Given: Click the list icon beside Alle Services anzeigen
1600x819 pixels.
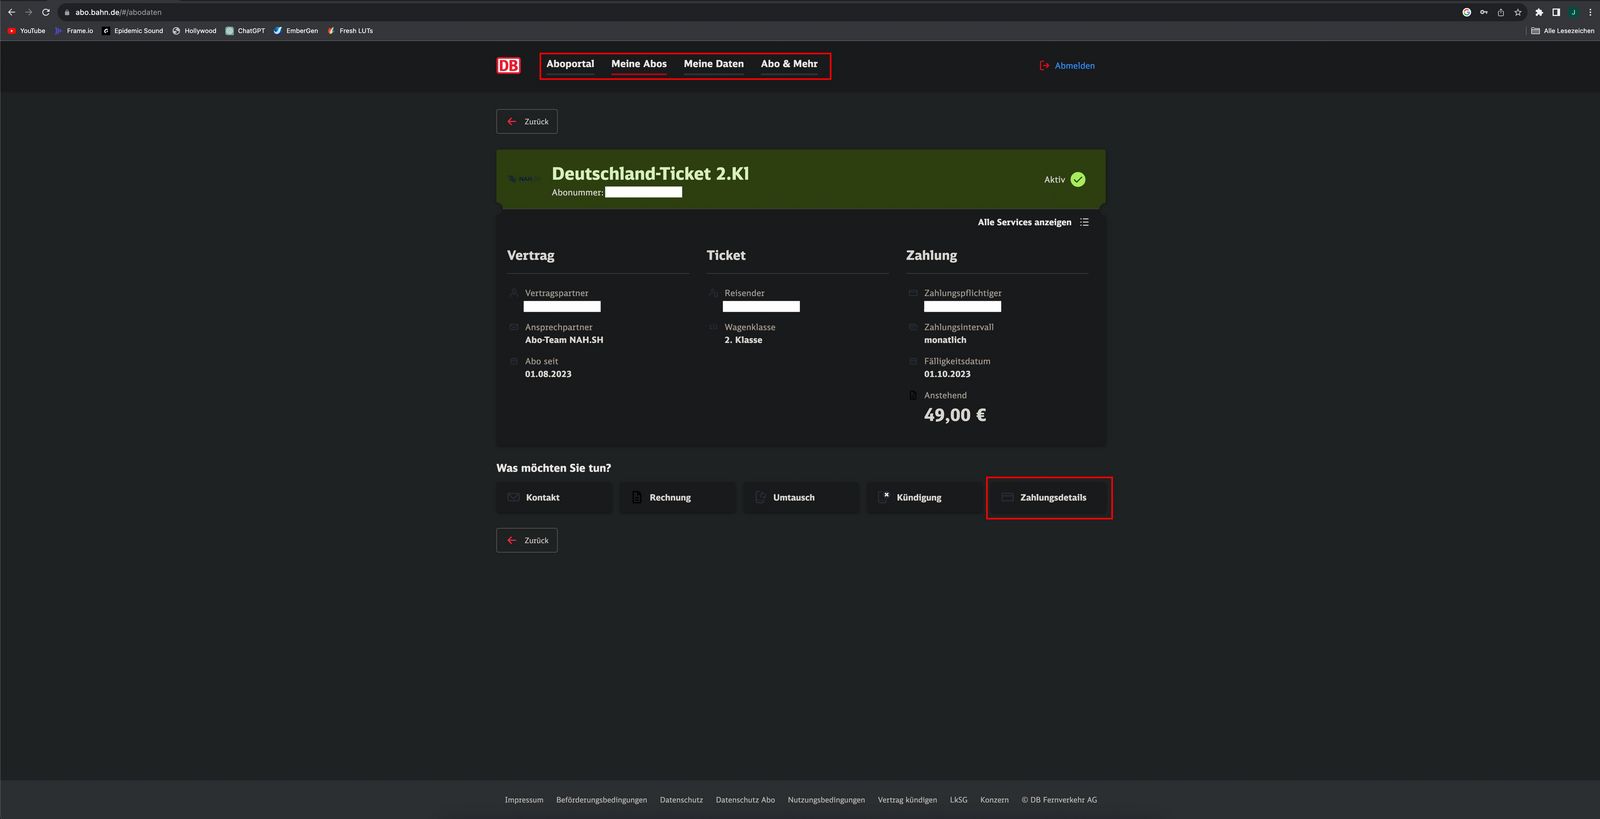Looking at the screenshot, I should coord(1084,222).
